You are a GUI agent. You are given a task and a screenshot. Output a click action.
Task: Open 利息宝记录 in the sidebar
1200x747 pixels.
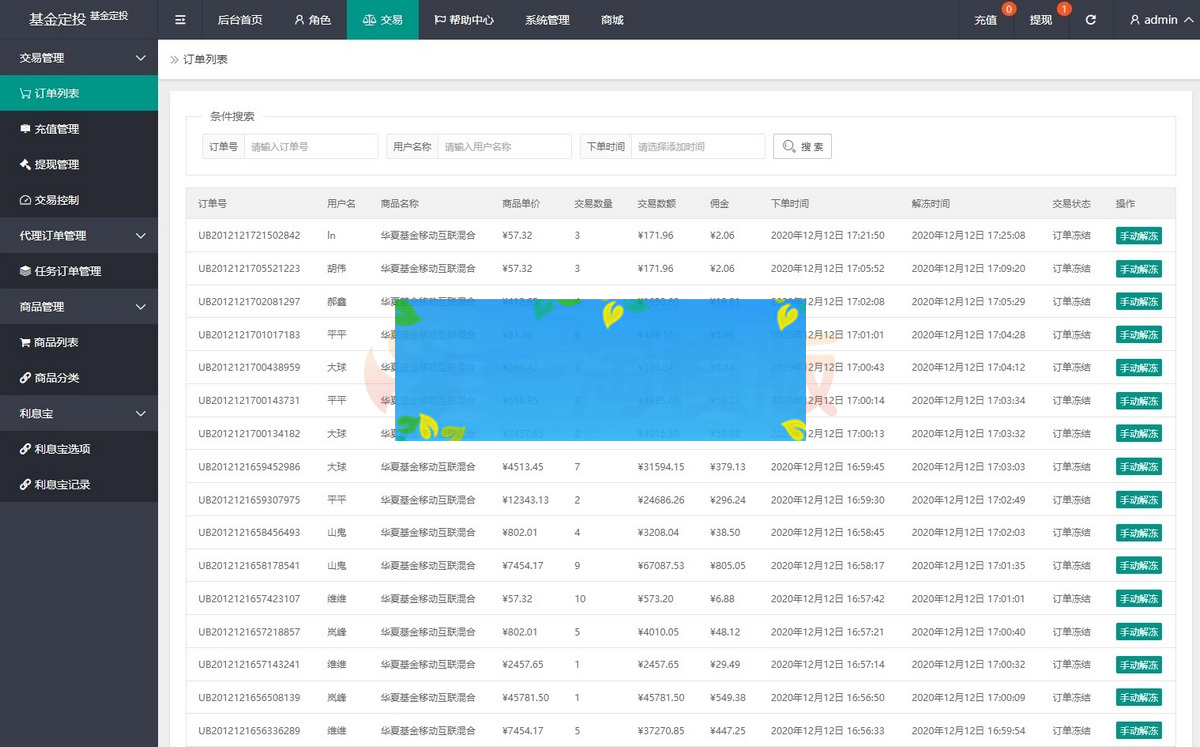62,484
